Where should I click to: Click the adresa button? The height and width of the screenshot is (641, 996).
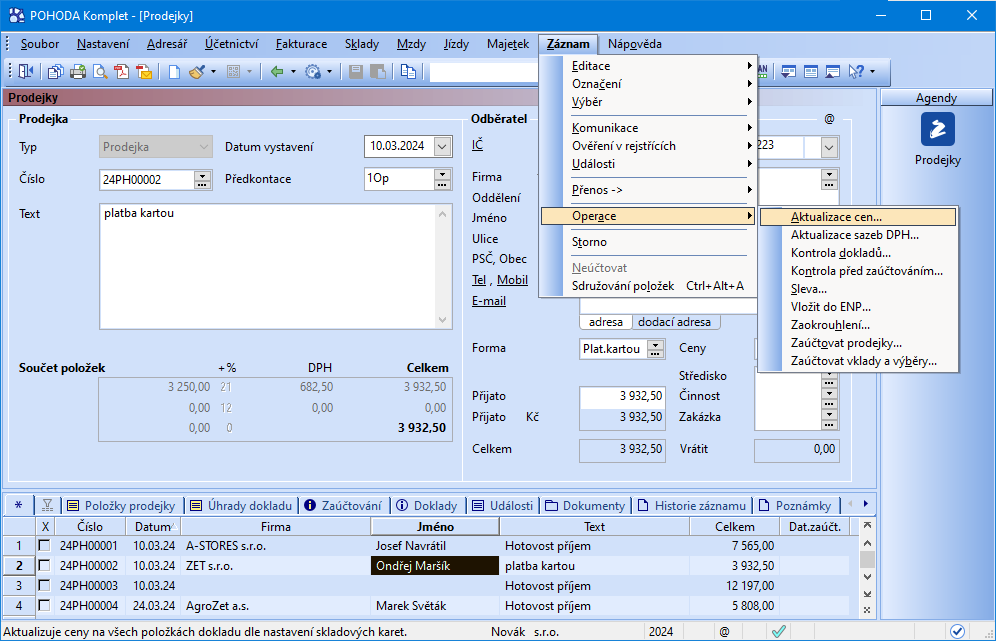pos(606,322)
